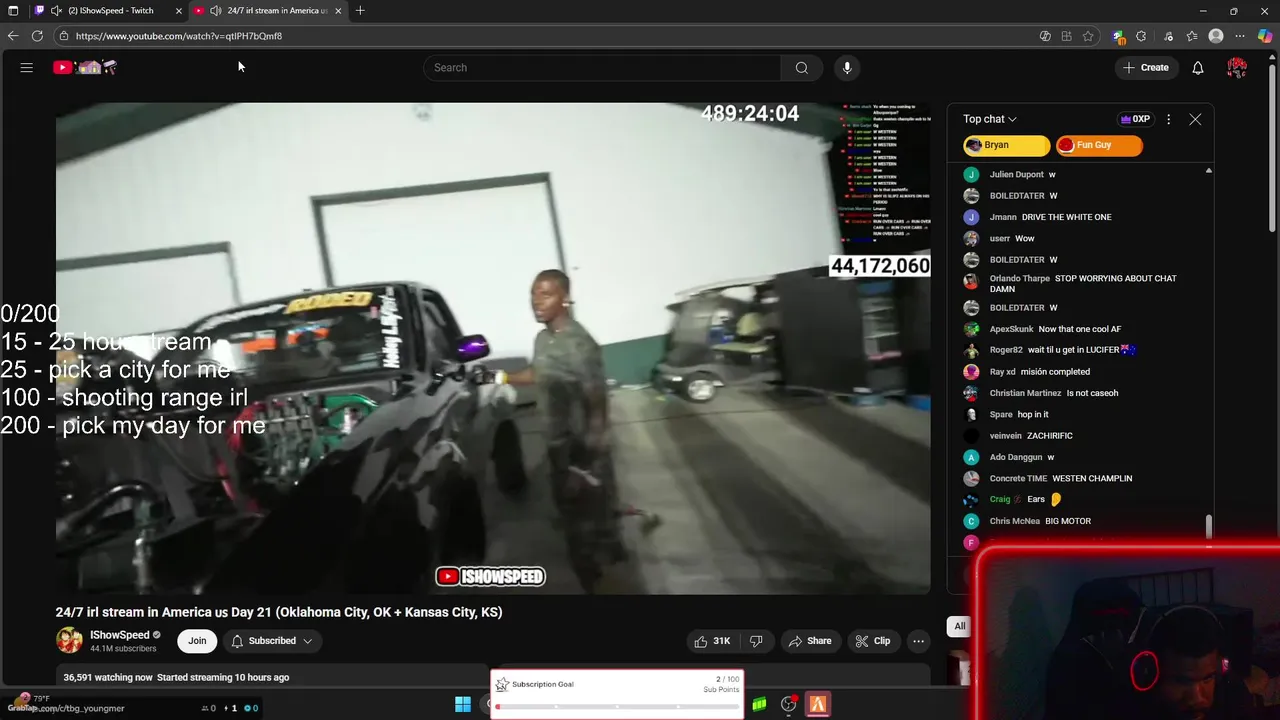1280x720 pixels.
Task: Dislike the video with thumbs down
Action: [x=756, y=641]
